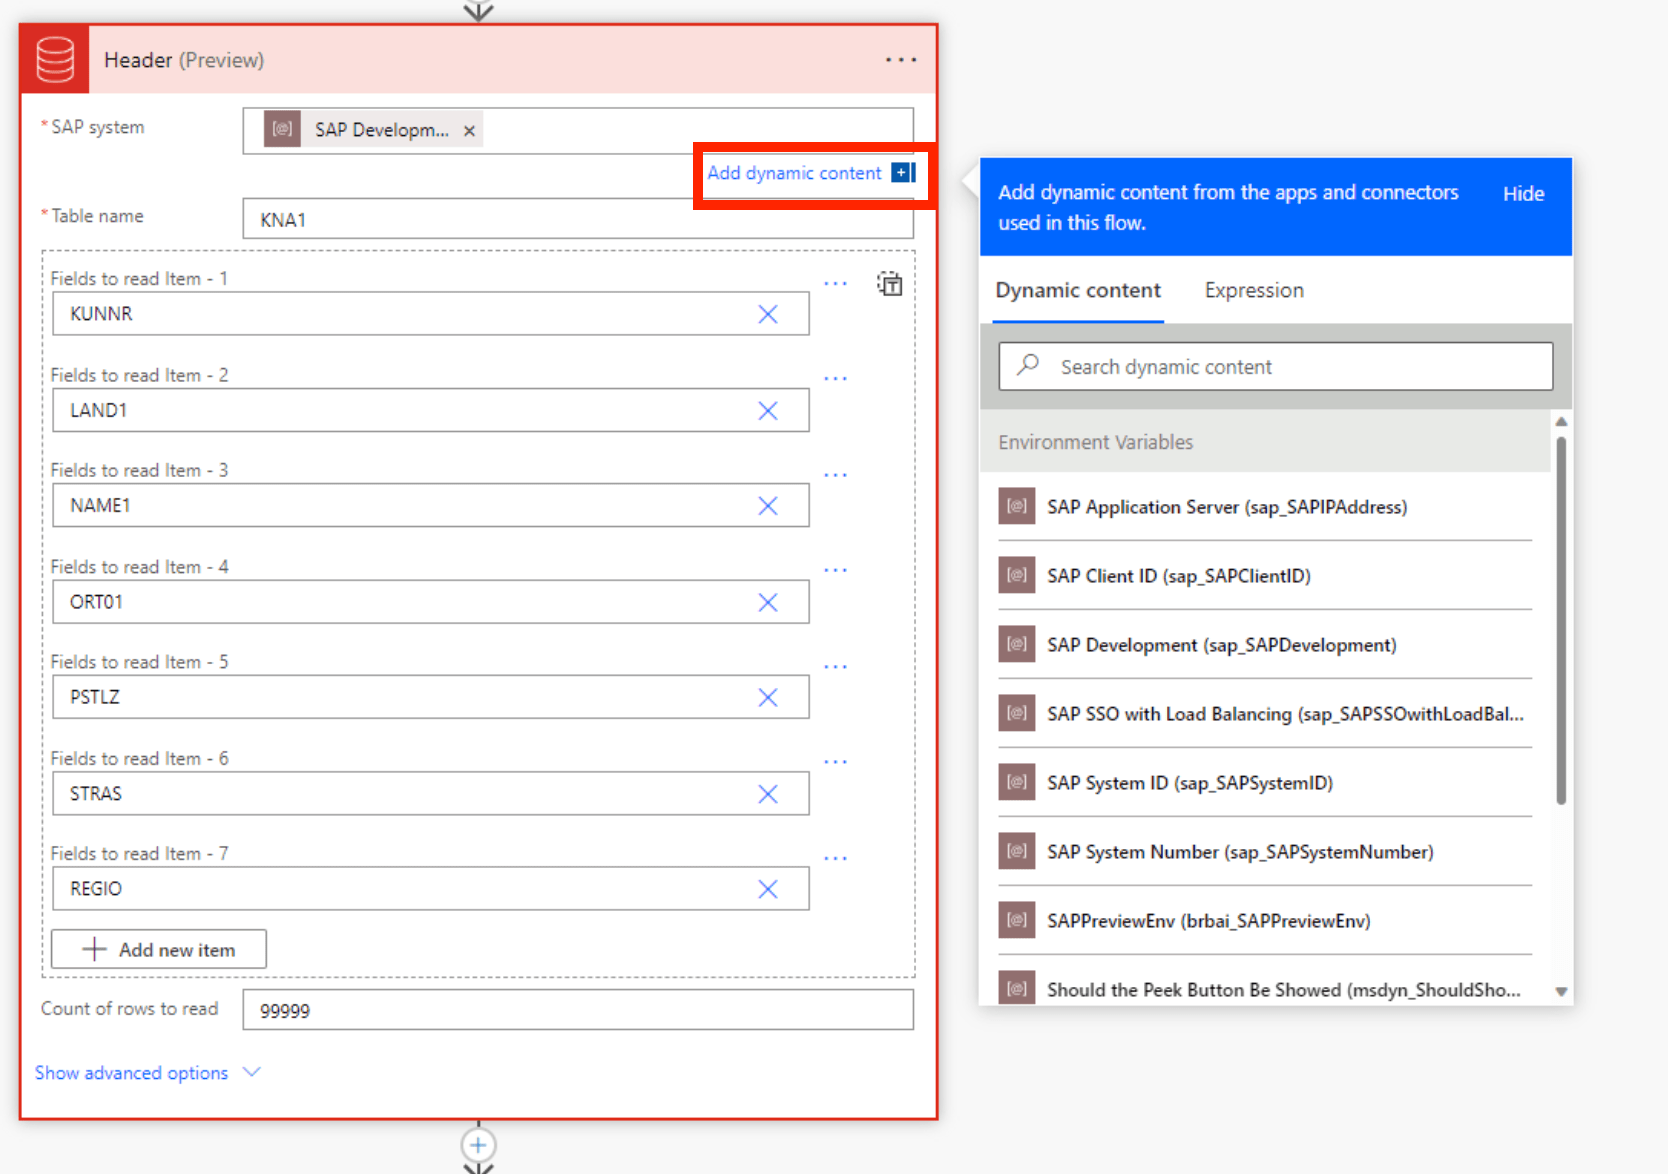Switch to the Expression tab

pos(1253,290)
